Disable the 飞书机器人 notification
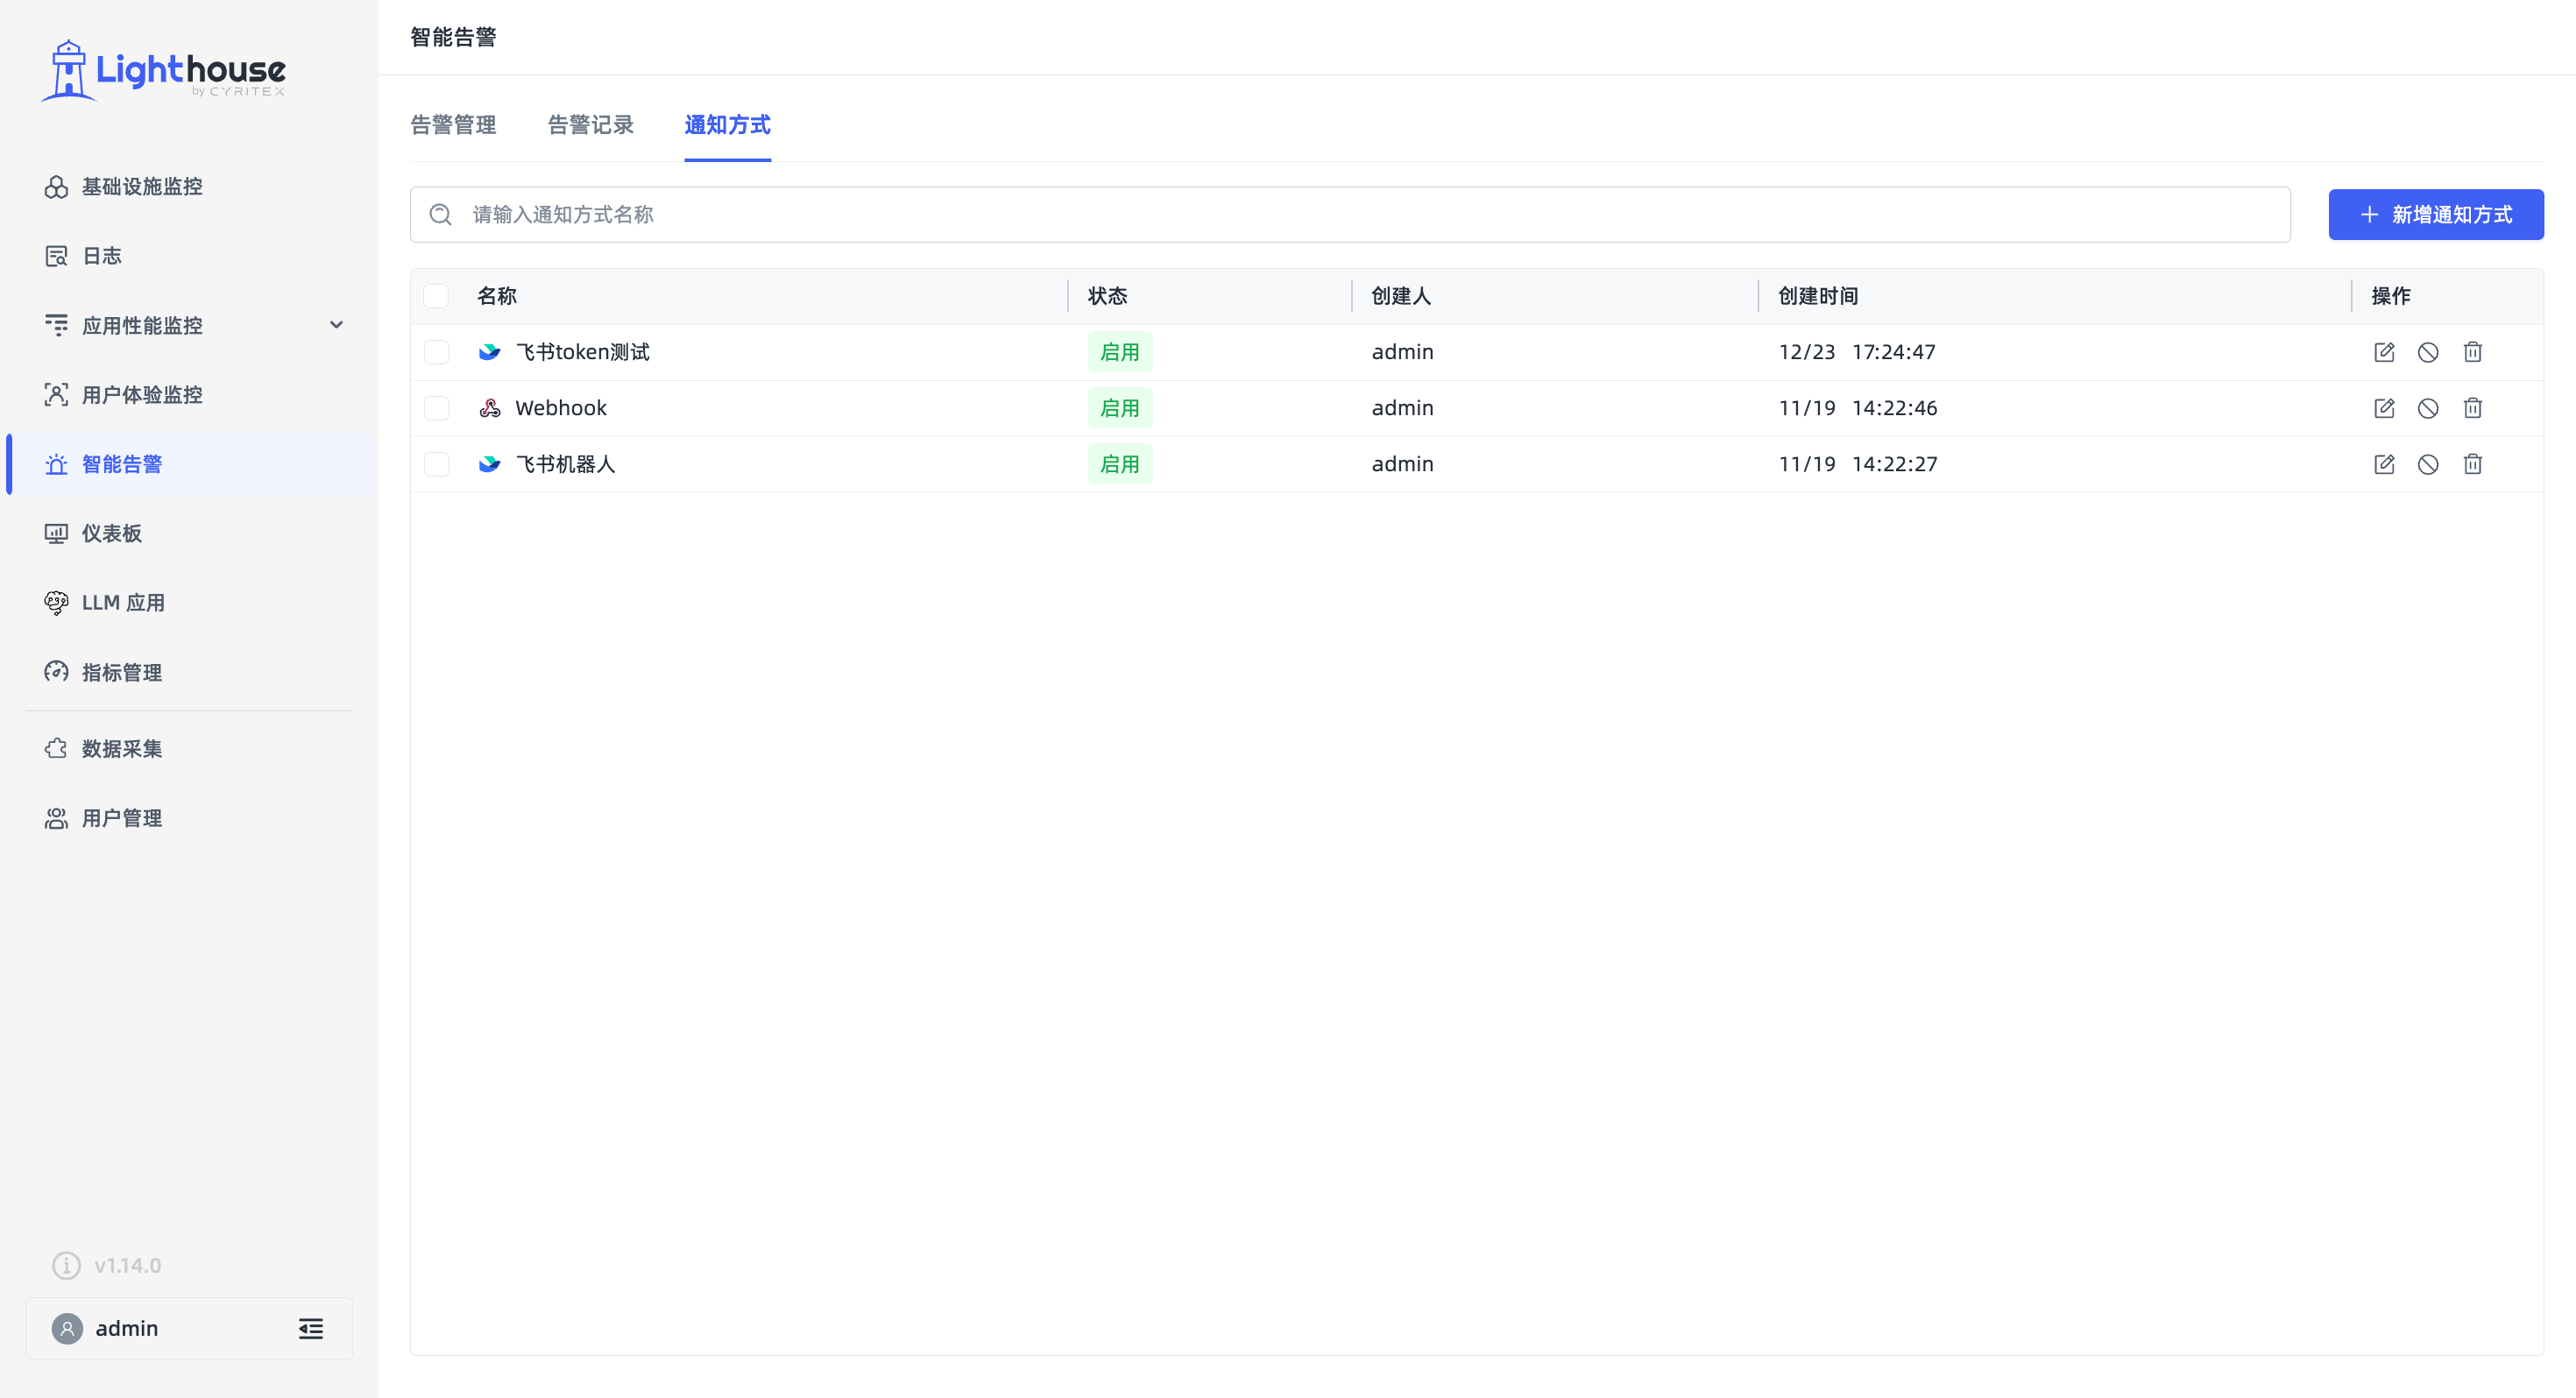The image size is (2576, 1398). (x=2428, y=464)
